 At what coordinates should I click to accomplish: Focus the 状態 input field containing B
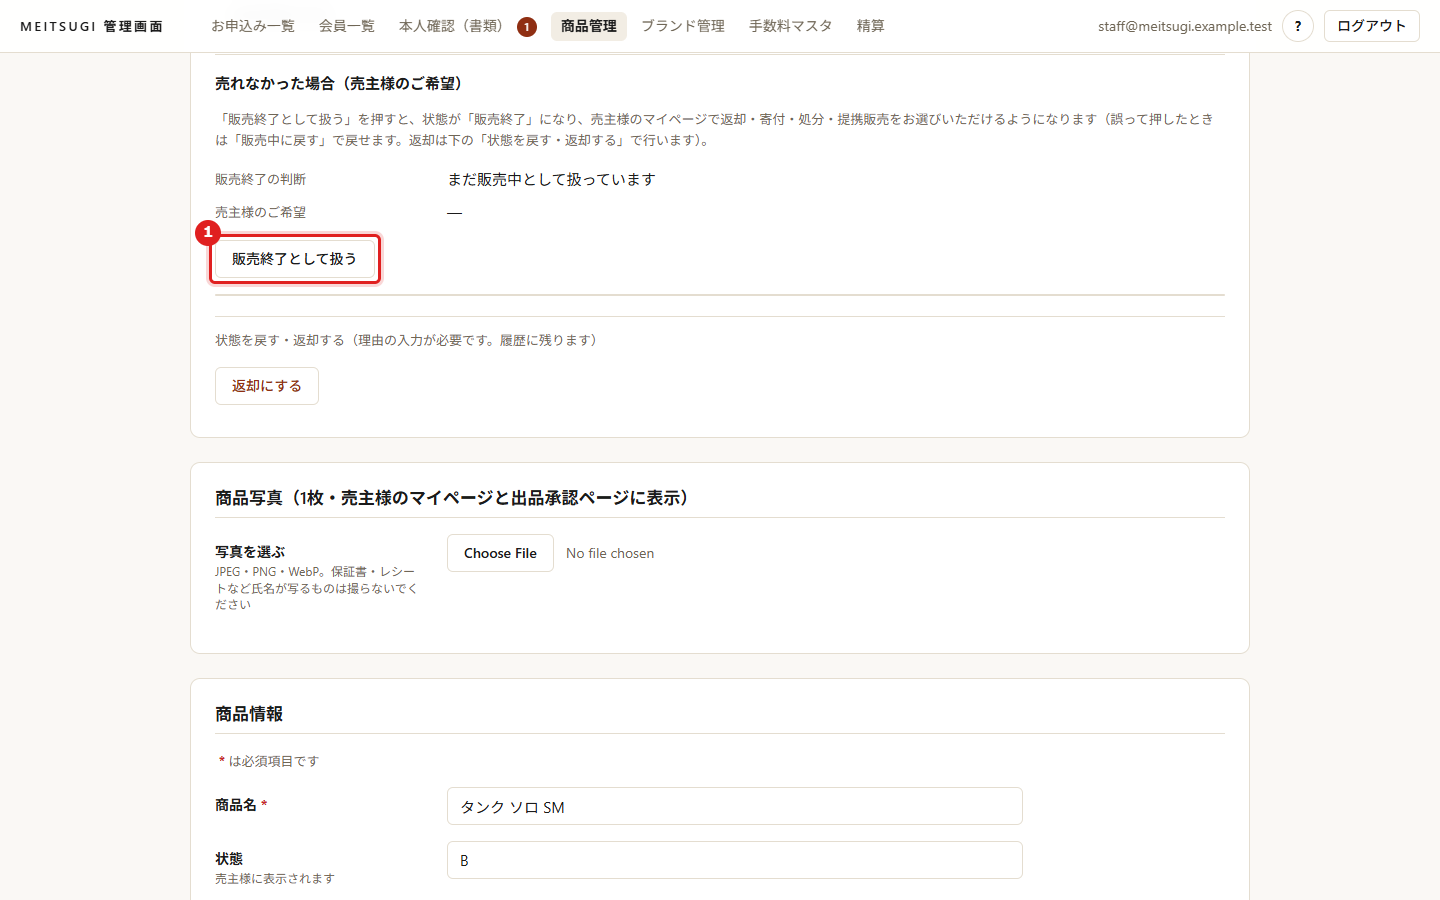click(x=735, y=860)
